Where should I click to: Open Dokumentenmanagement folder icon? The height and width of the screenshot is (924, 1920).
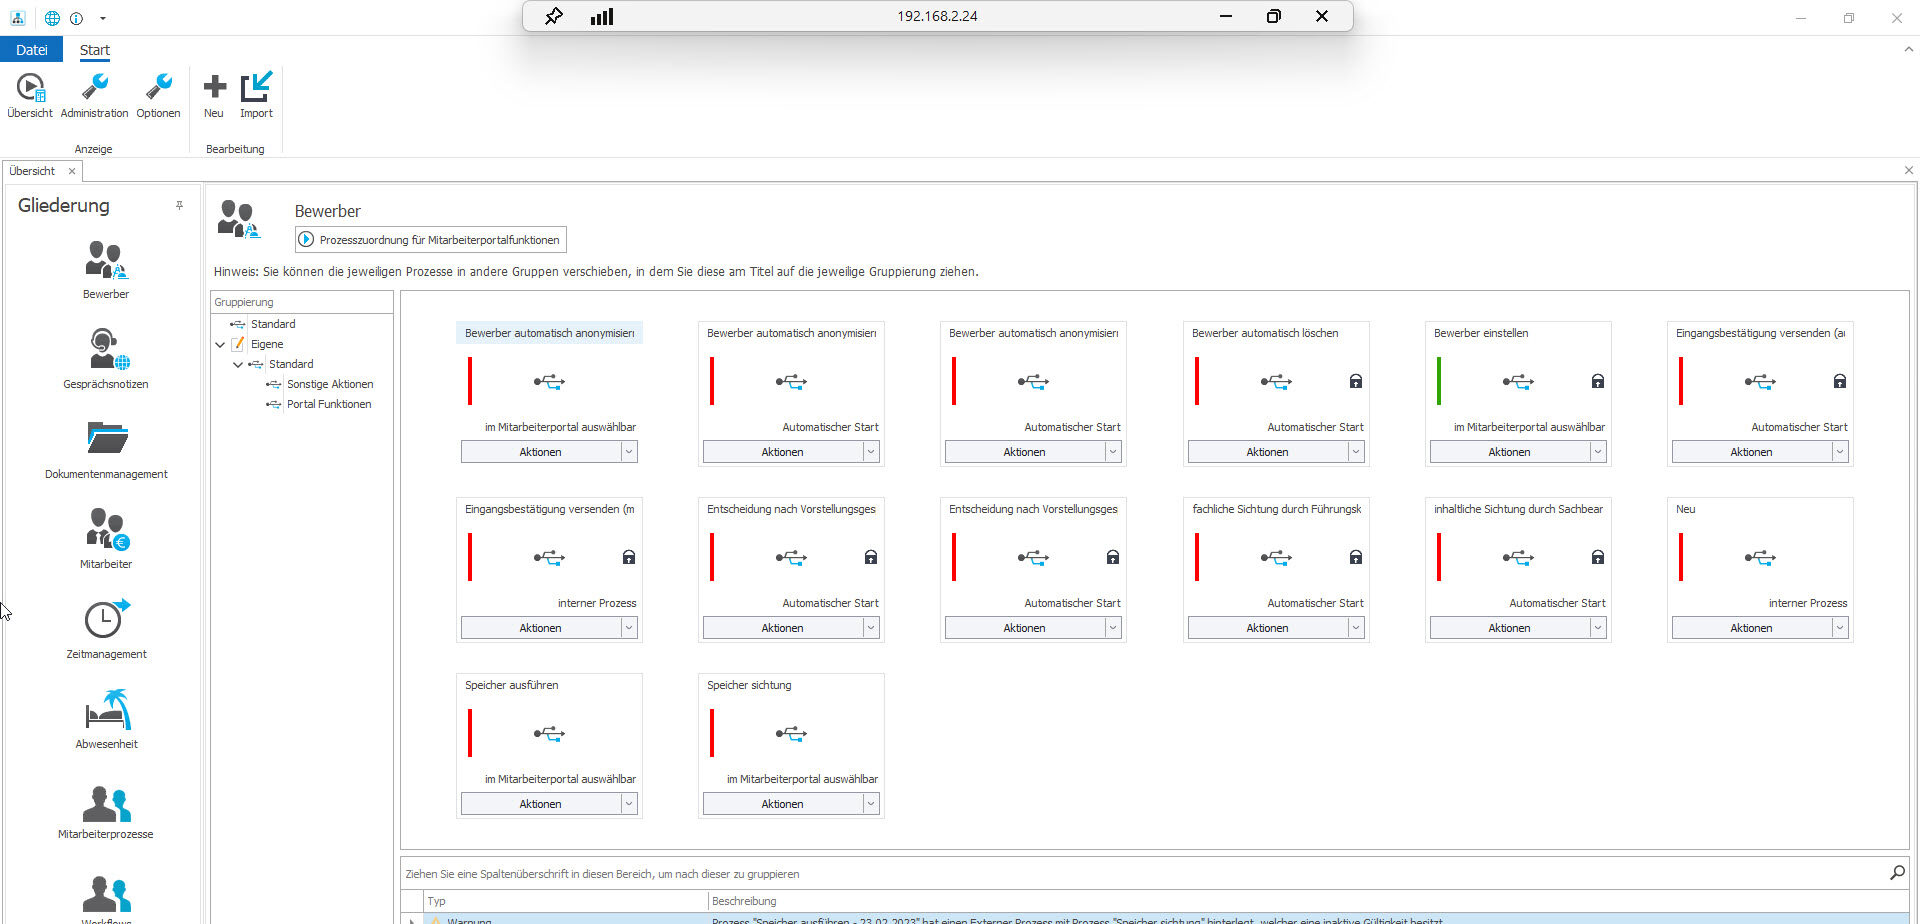coord(106,439)
